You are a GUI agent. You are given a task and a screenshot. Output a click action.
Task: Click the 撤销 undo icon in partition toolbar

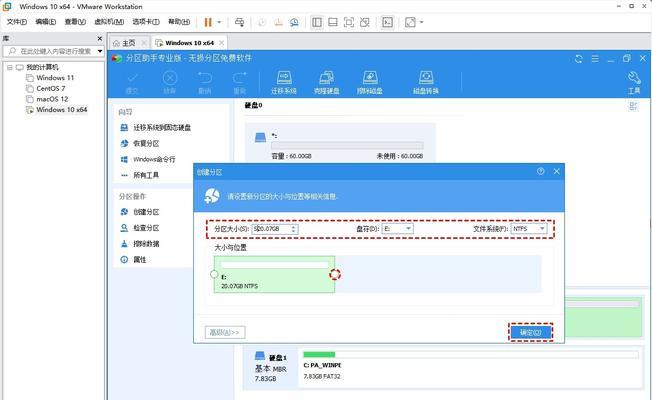click(x=204, y=83)
